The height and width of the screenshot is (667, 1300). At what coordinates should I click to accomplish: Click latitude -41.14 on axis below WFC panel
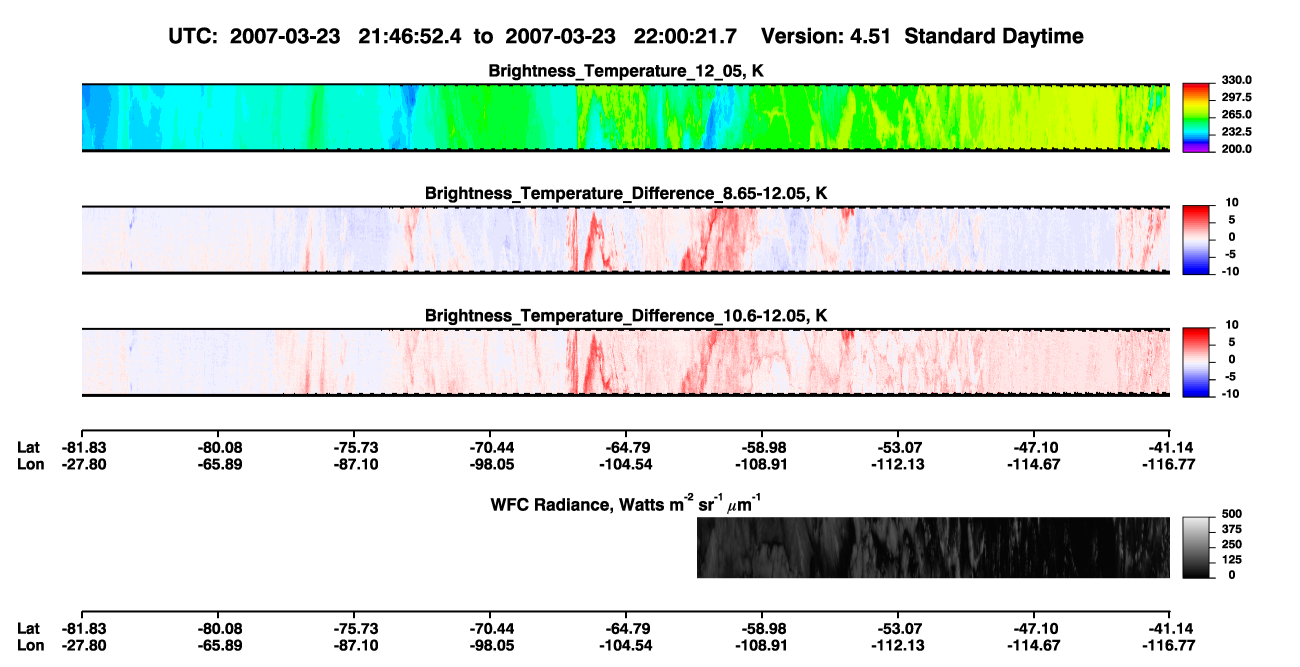coord(1170,628)
